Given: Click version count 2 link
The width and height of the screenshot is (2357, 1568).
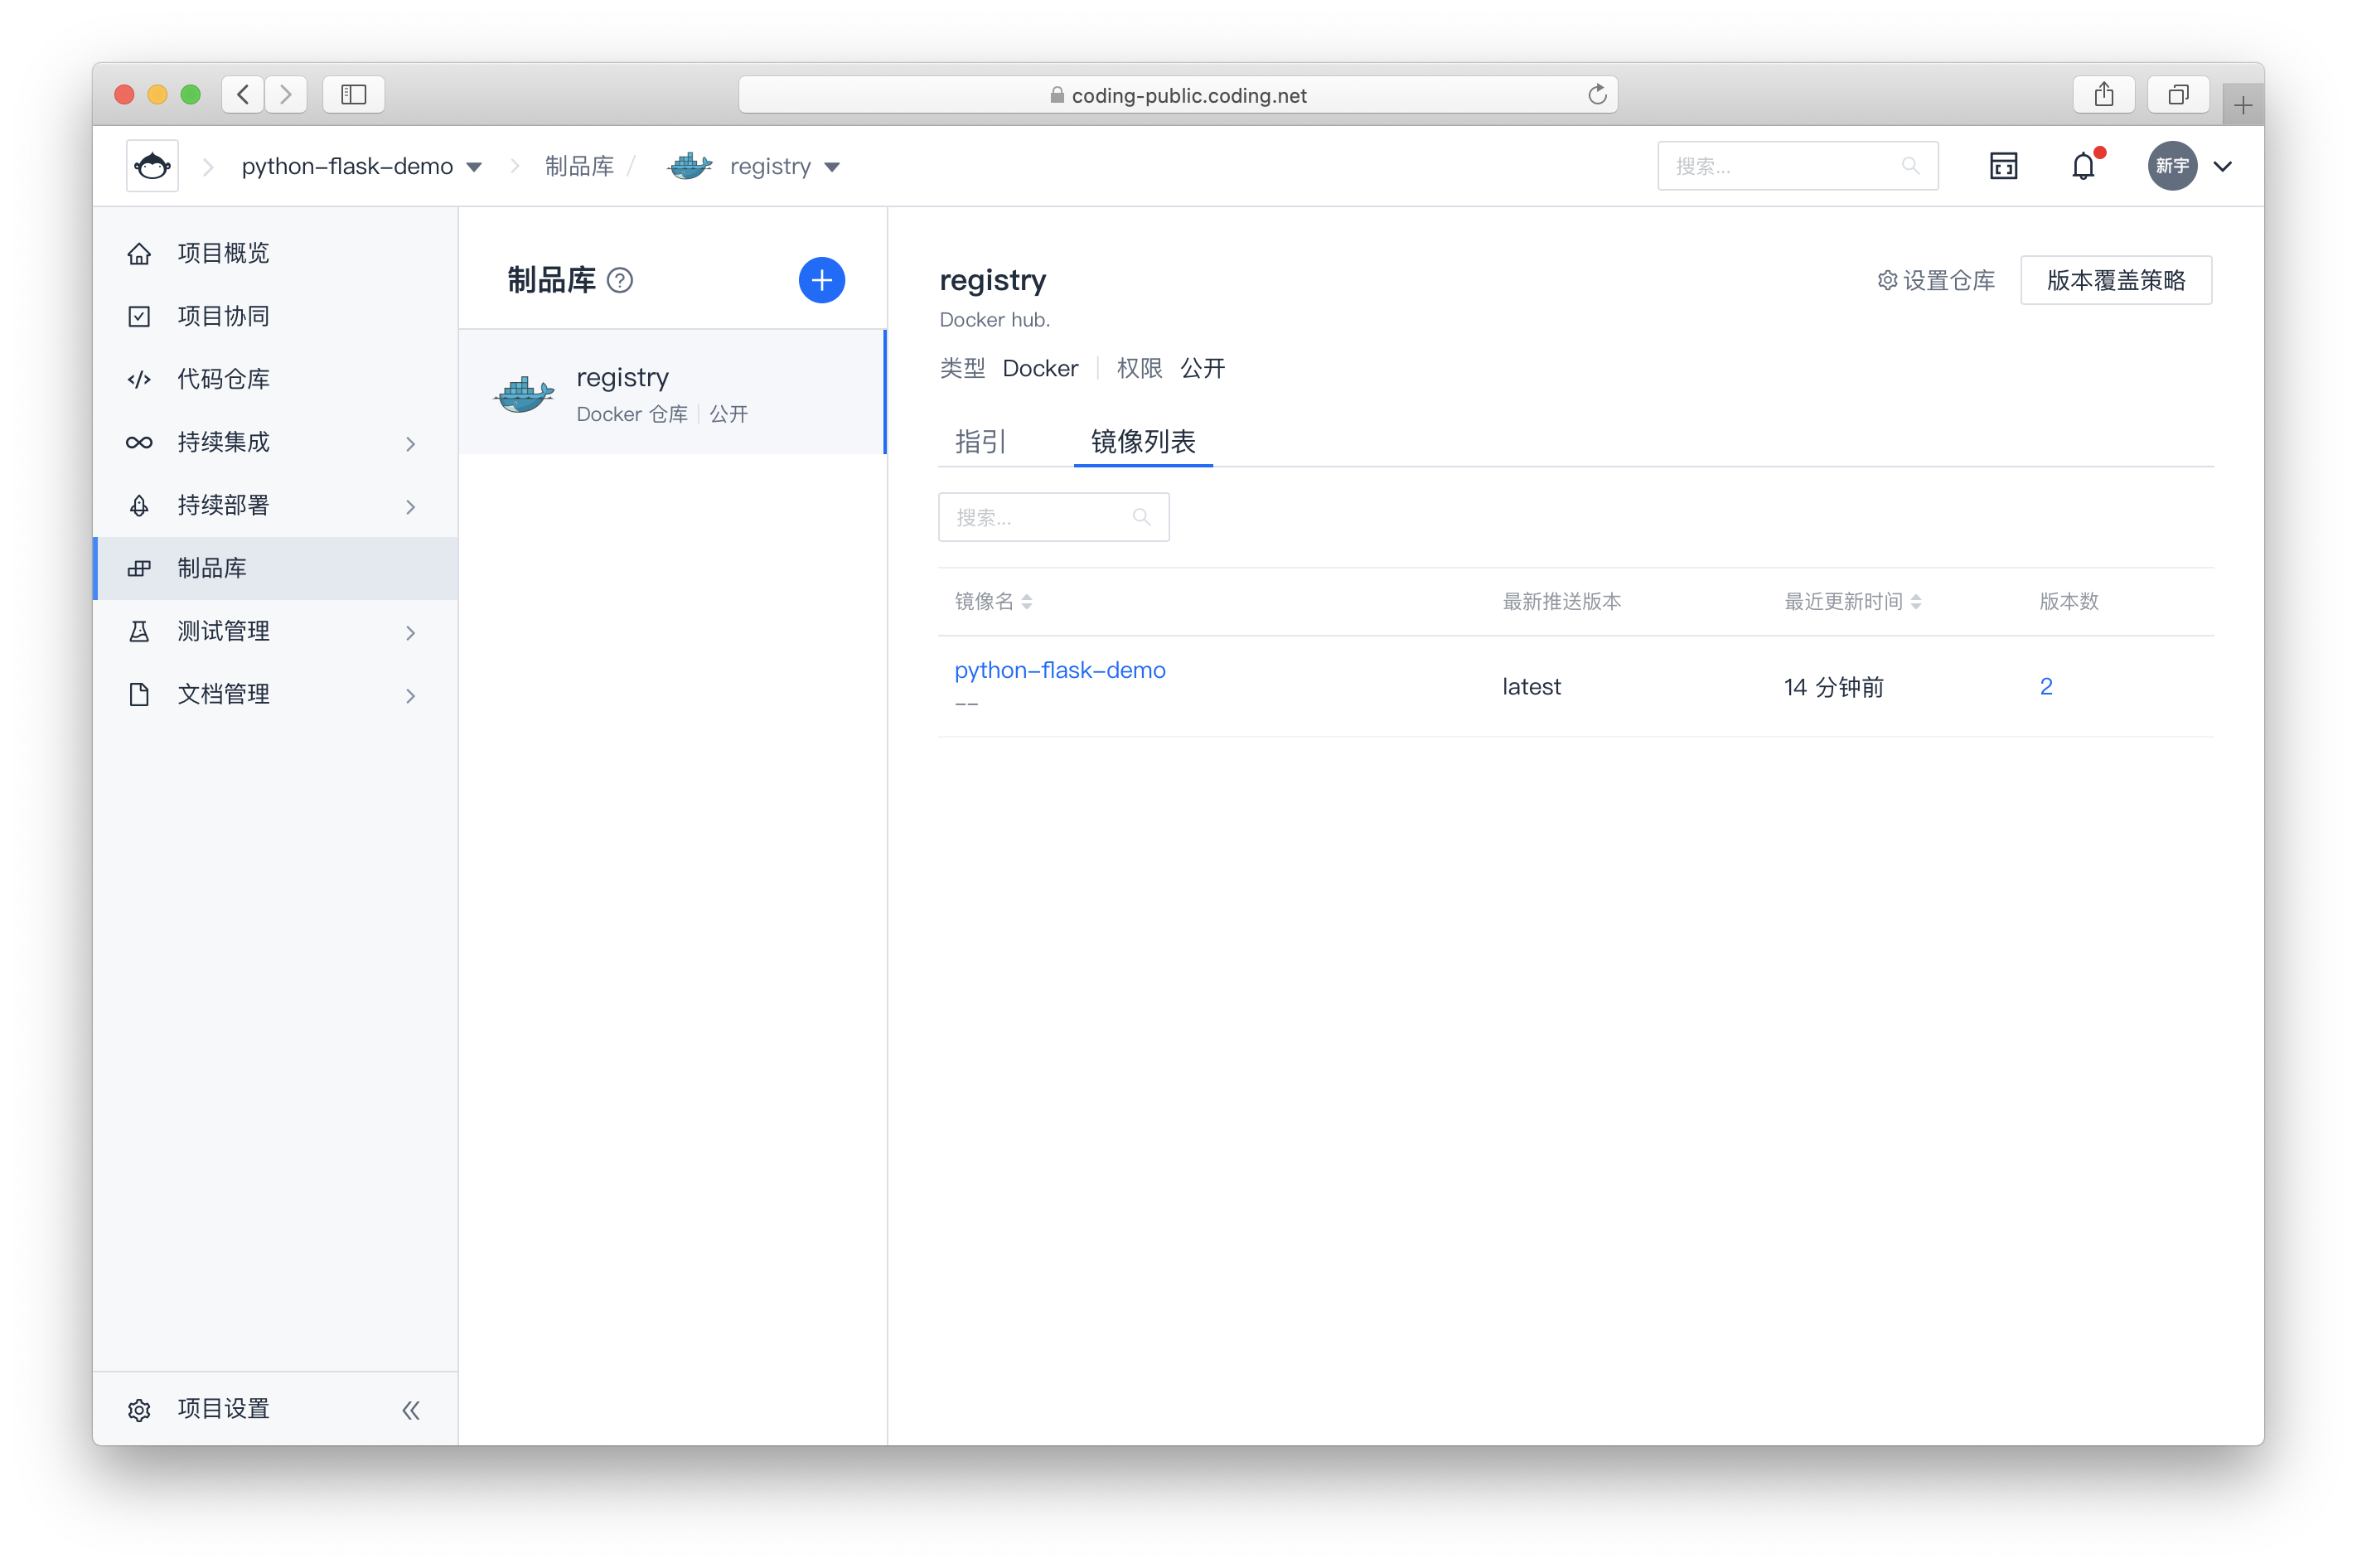Looking at the screenshot, I should click(x=2047, y=685).
